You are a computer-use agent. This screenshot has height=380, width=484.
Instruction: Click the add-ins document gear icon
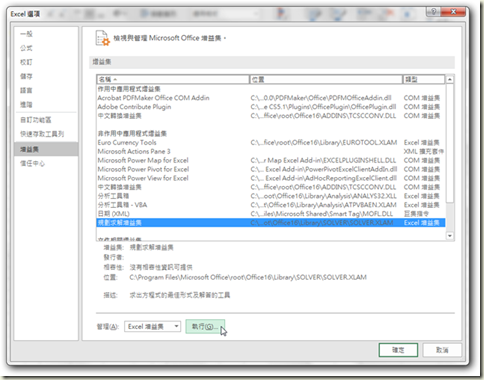(103, 38)
